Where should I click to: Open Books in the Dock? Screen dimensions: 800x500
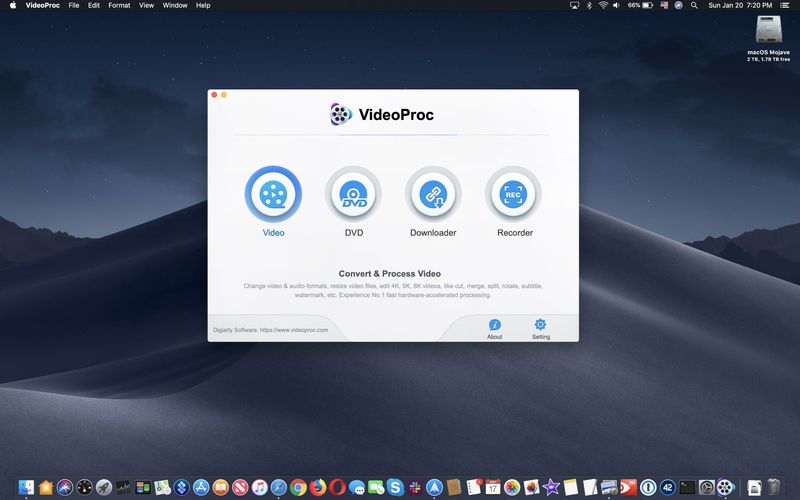(x=220, y=487)
